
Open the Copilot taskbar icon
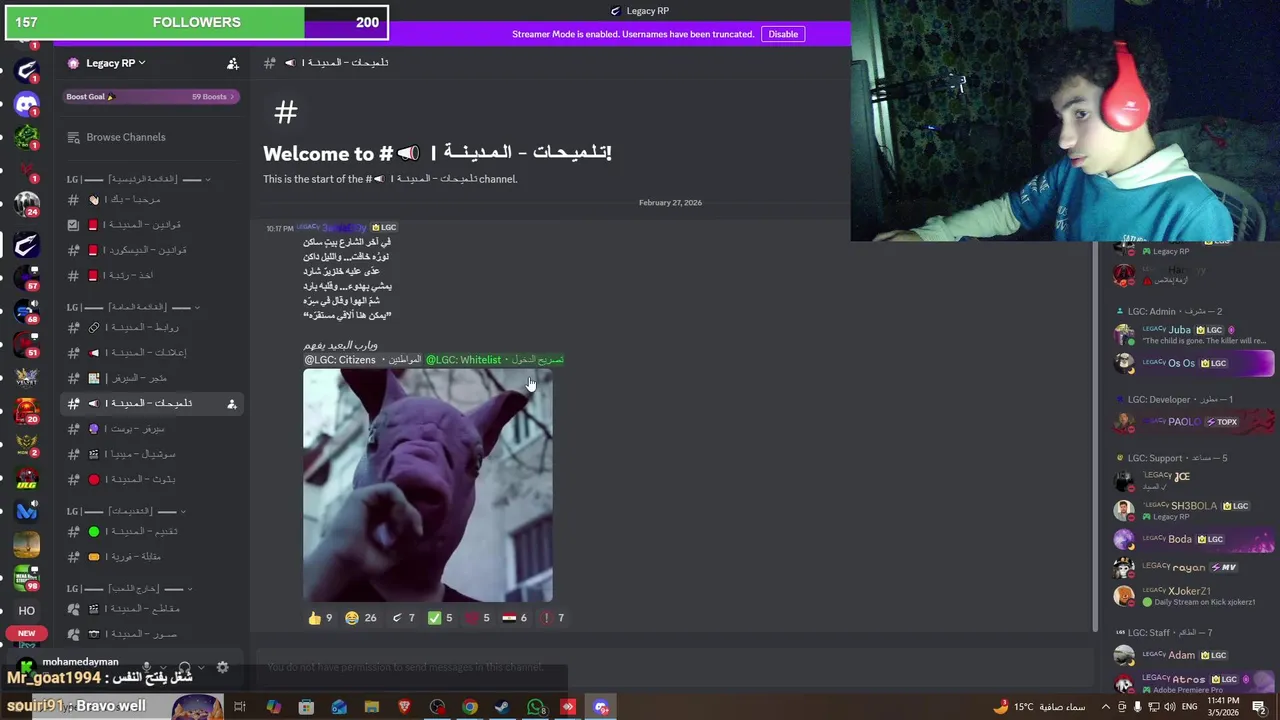coord(273,707)
